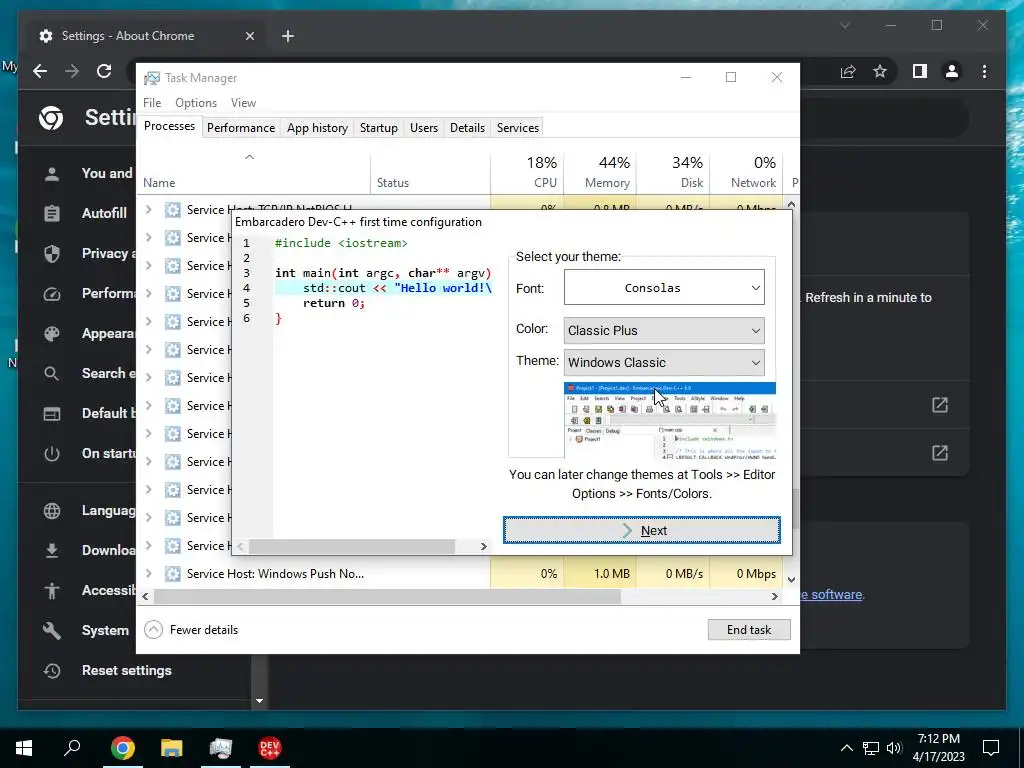Open the Font dropdown showing Consolas
Screen dimensions: 1024x768
pyautogui.click(x=664, y=288)
